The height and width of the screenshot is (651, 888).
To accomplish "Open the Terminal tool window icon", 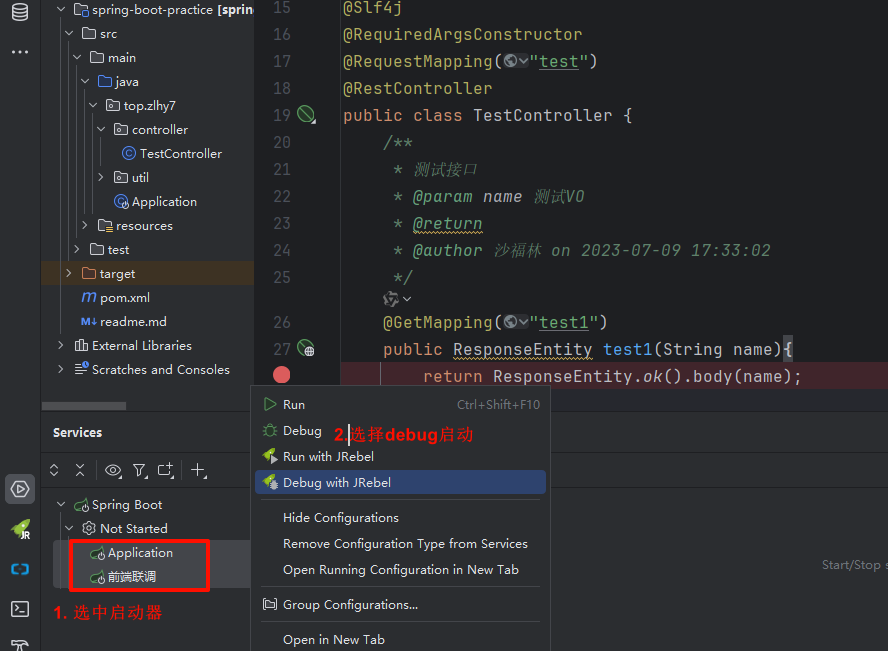I will click(x=20, y=608).
